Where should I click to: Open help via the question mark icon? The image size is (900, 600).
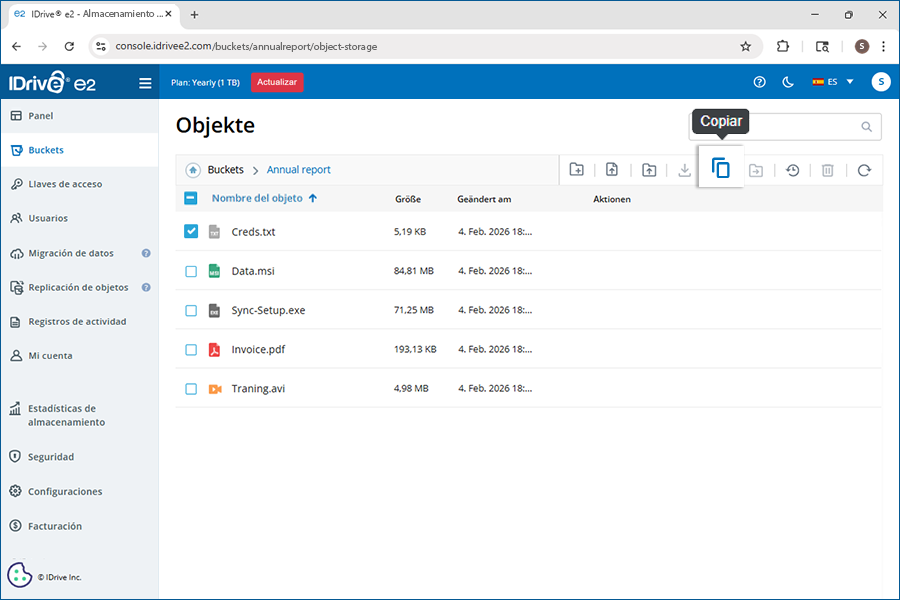point(760,82)
